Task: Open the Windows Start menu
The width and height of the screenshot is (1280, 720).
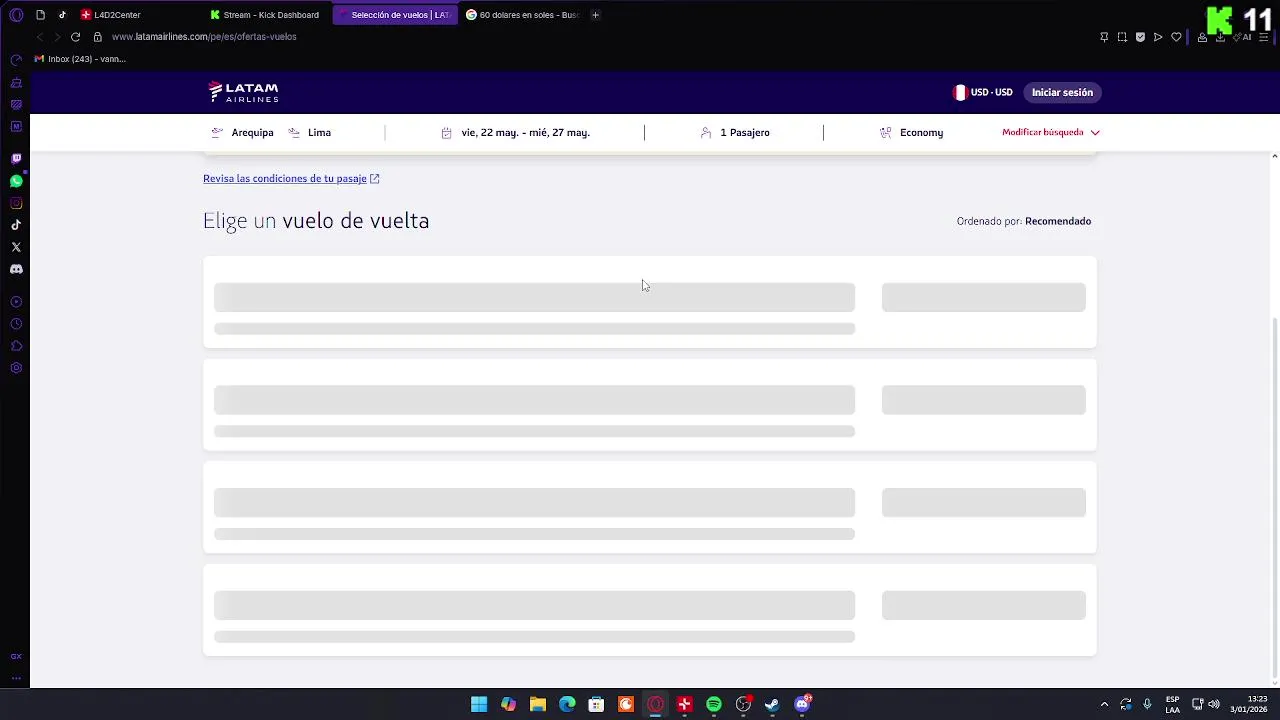Action: tap(479, 705)
